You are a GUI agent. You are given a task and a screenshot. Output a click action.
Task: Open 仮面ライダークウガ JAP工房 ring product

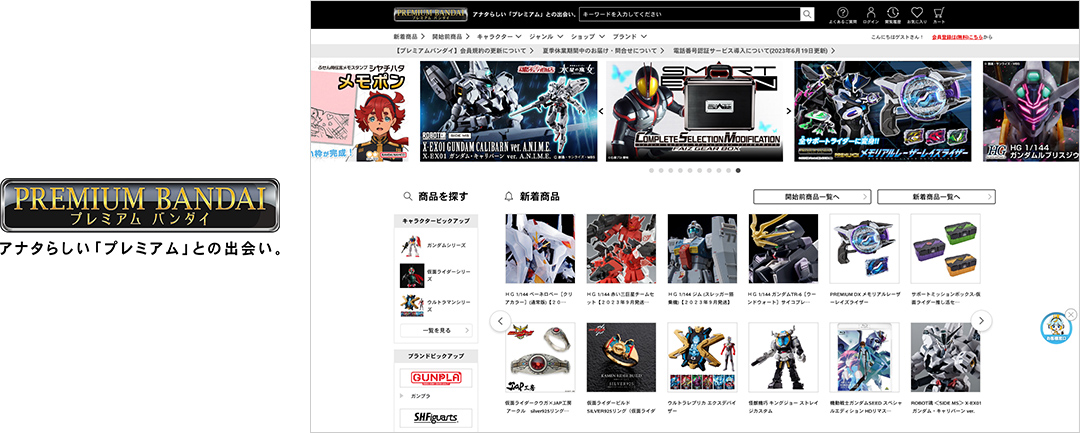(x=539, y=357)
